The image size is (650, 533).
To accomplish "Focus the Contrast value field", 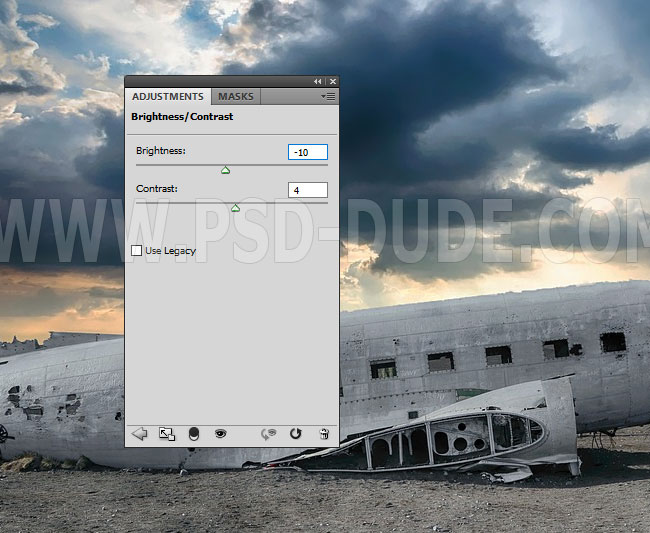I will click(x=308, y=190).
